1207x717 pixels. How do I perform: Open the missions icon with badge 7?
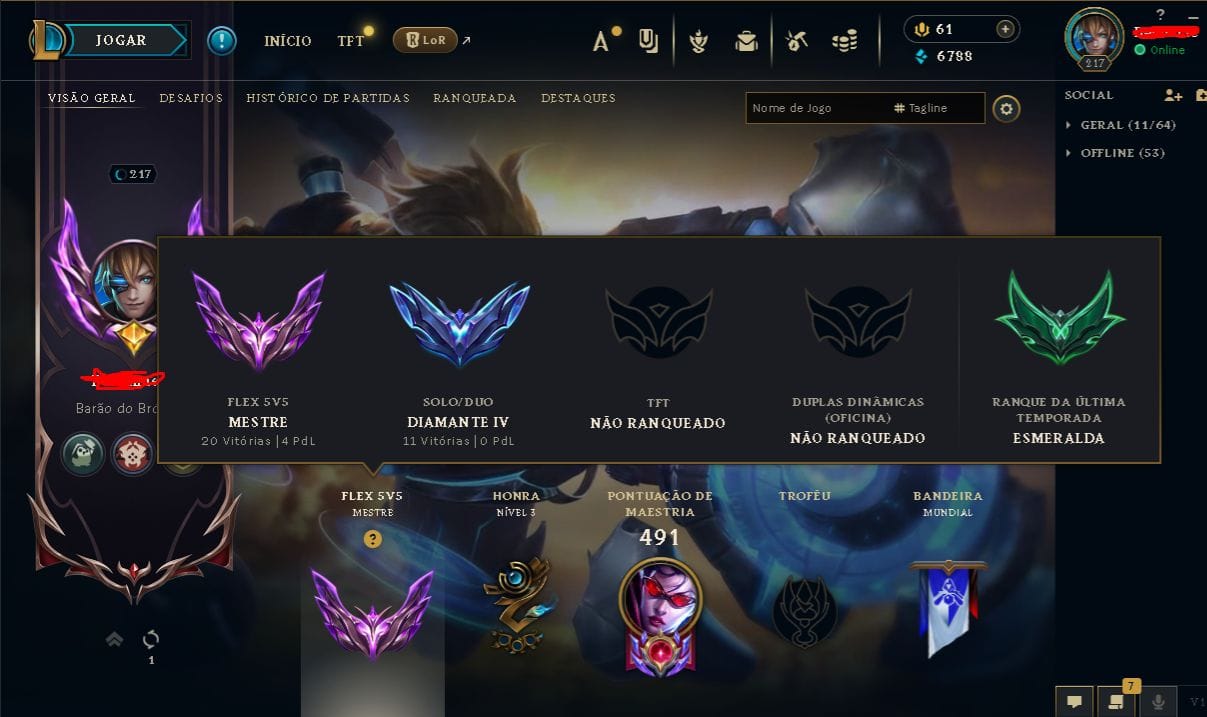[x=1116, y=701]
